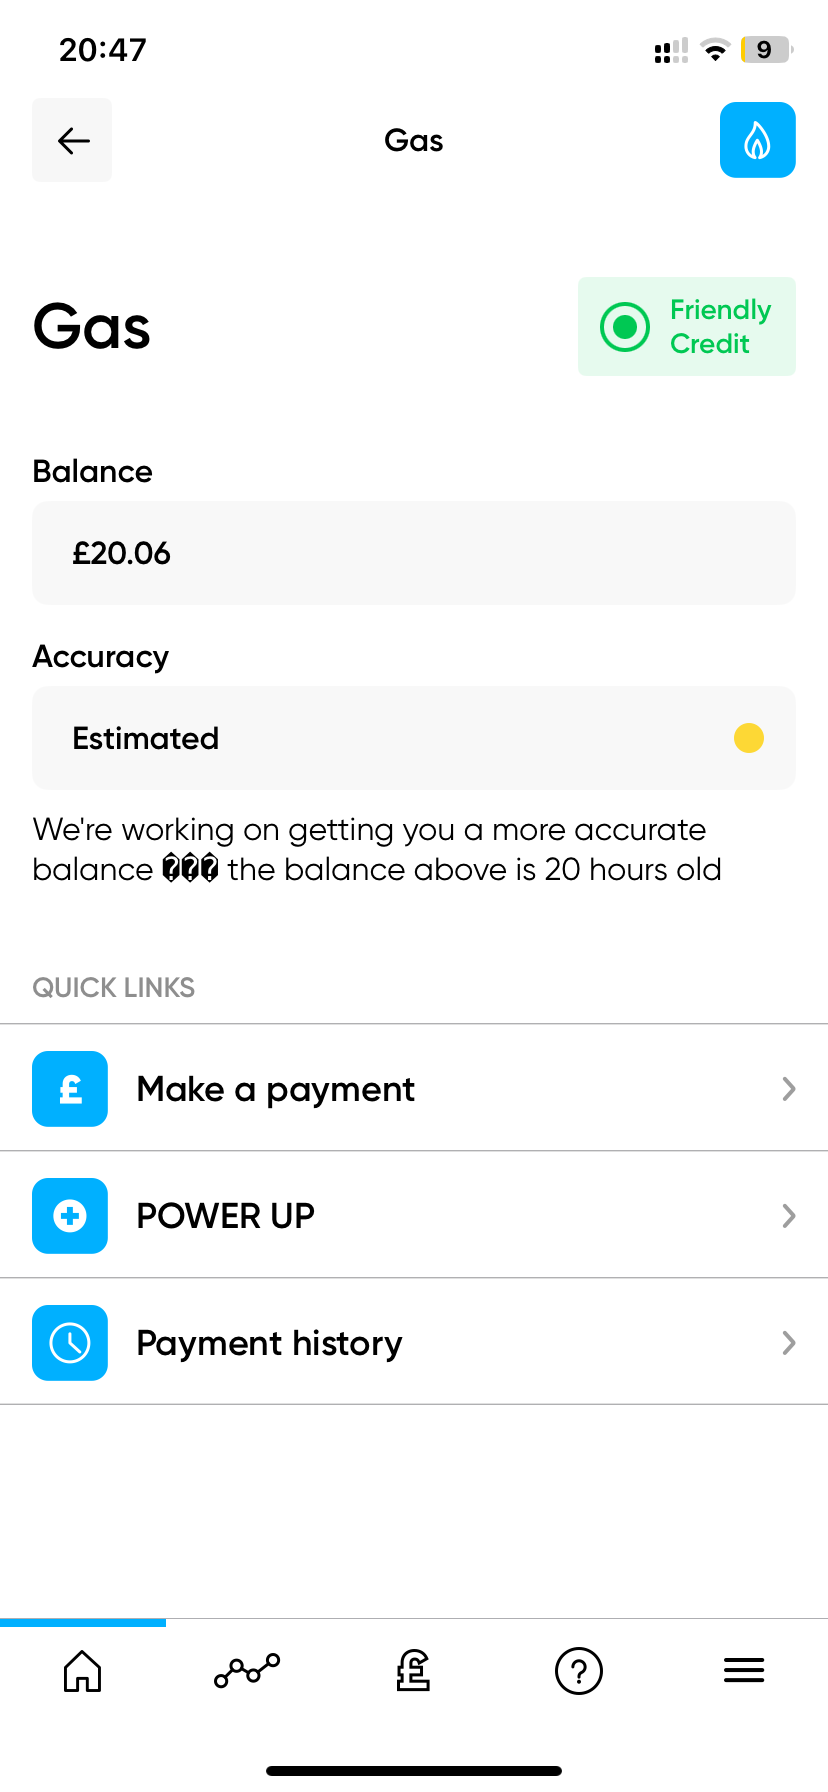Tap the Friendly Credit radio indicator
Viewport: 828px width, 1792px height.
[625, 327]
